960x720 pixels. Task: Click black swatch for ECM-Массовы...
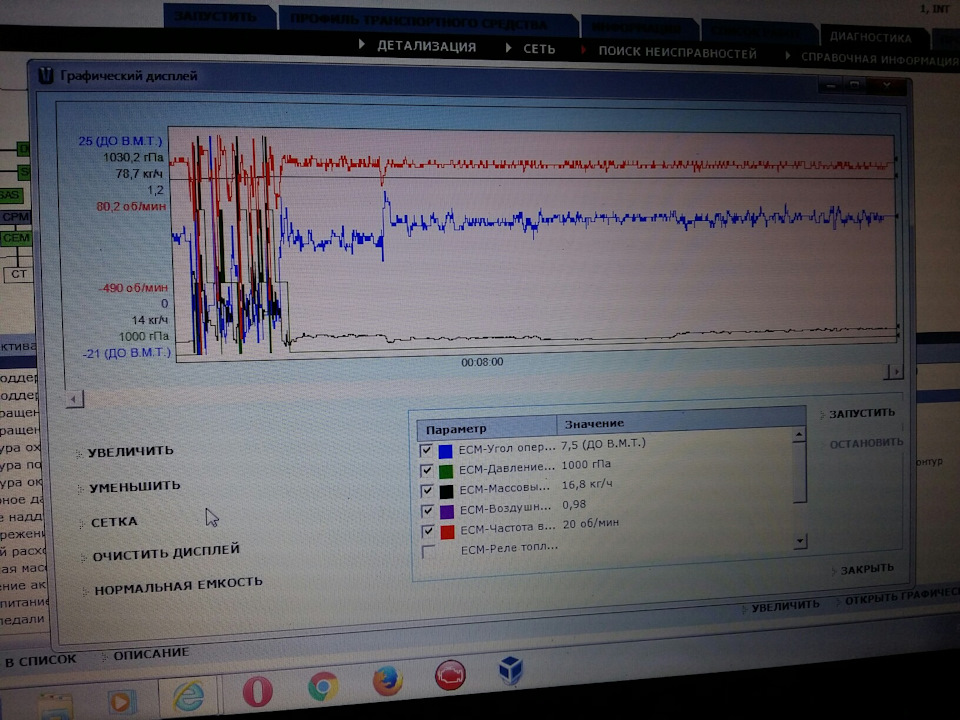pos(447,491)
